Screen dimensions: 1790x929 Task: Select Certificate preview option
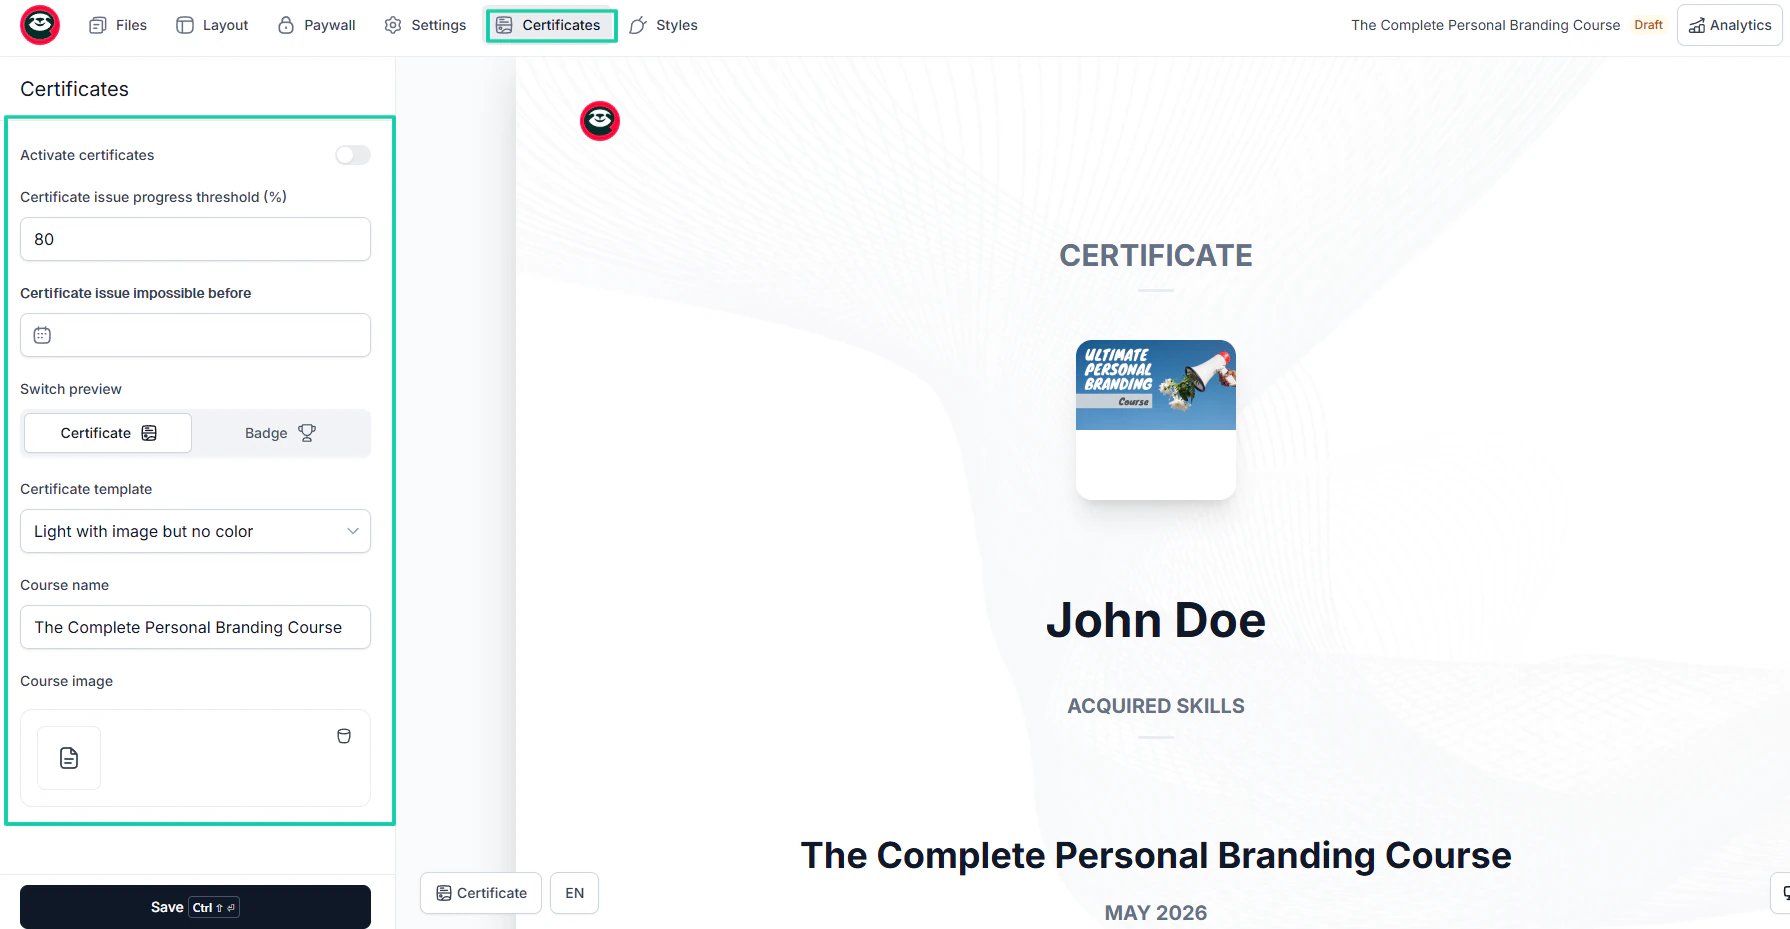click(x=108, y=433)
